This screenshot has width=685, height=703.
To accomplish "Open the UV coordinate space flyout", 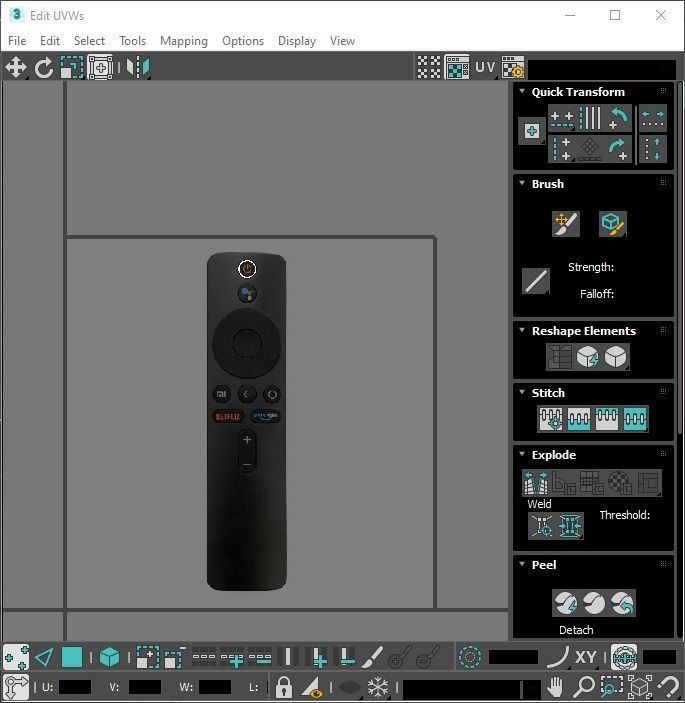I will [486, 67].
